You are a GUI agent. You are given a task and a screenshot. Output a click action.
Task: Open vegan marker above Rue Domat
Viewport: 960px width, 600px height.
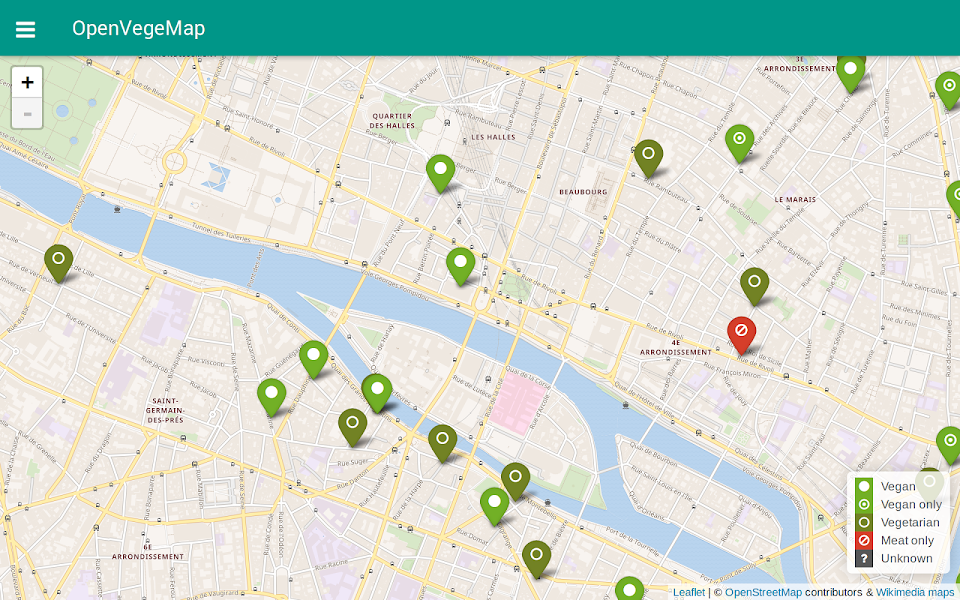coord(494,503)
